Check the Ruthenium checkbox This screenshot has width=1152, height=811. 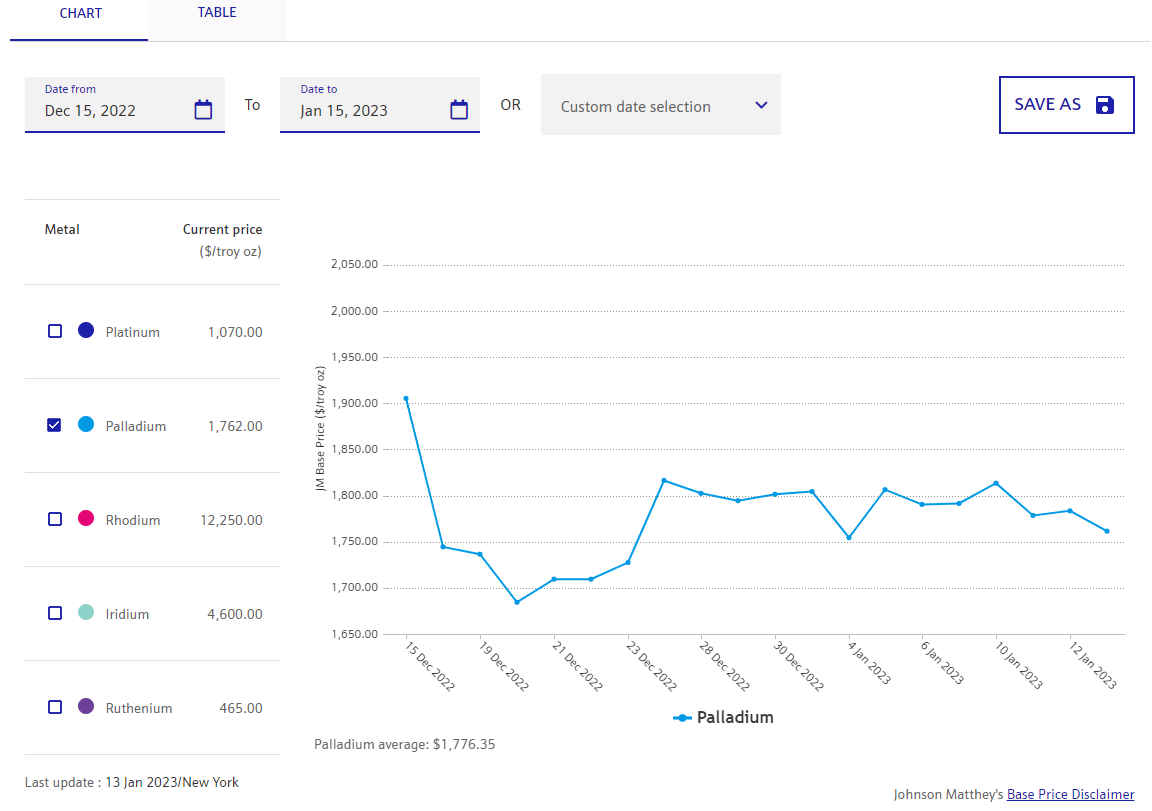pos(55,707)
